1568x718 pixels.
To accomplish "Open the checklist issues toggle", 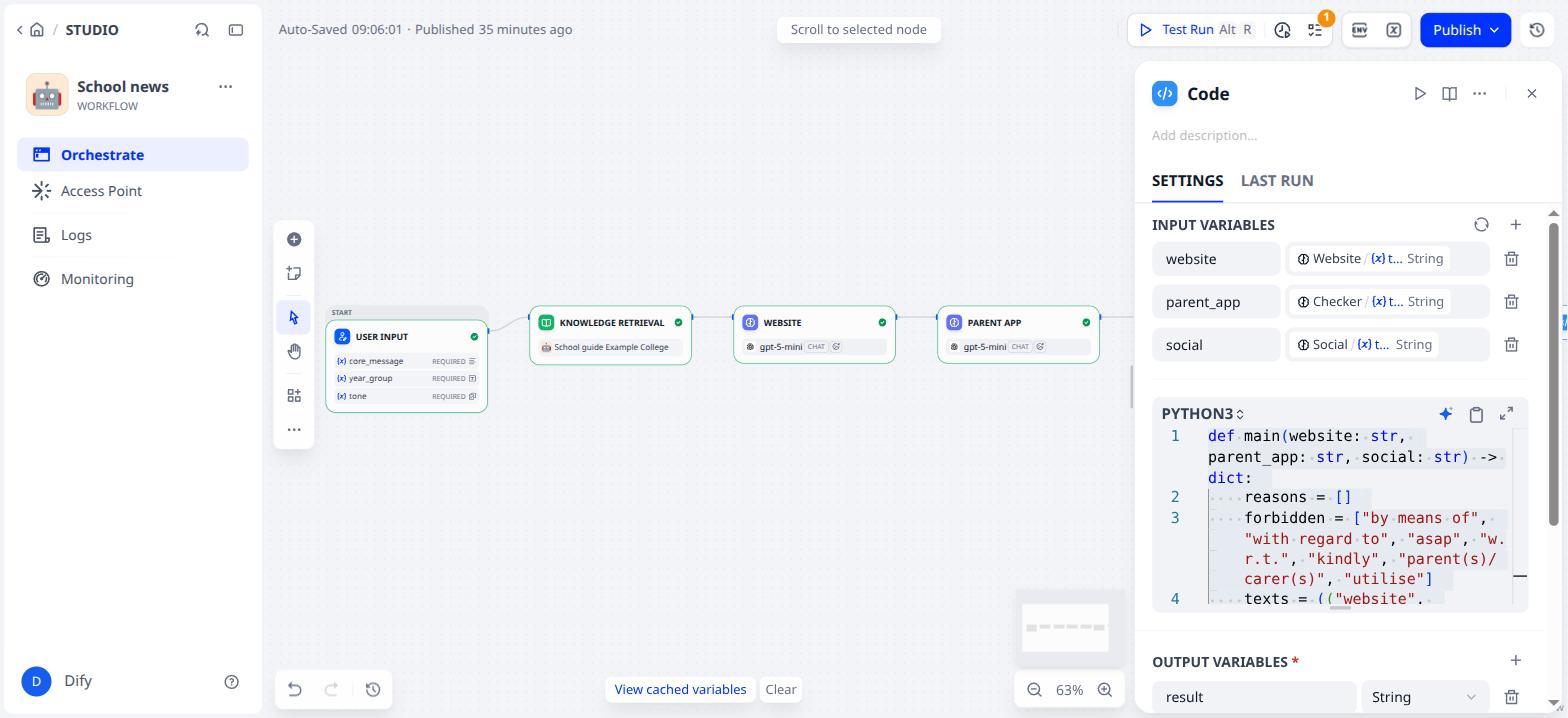I will [x=1316, y=30].
